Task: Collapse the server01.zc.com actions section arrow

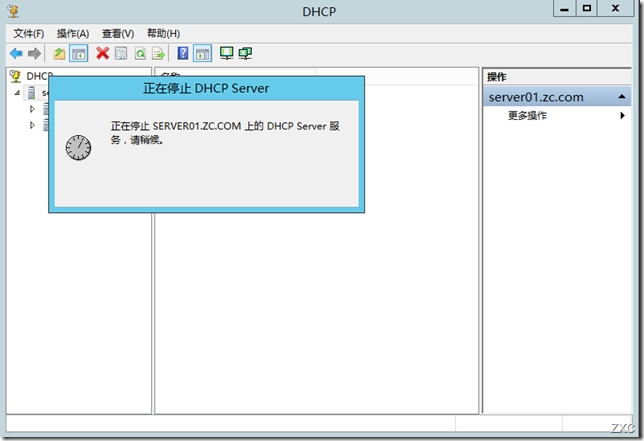Action: [622, 97]
